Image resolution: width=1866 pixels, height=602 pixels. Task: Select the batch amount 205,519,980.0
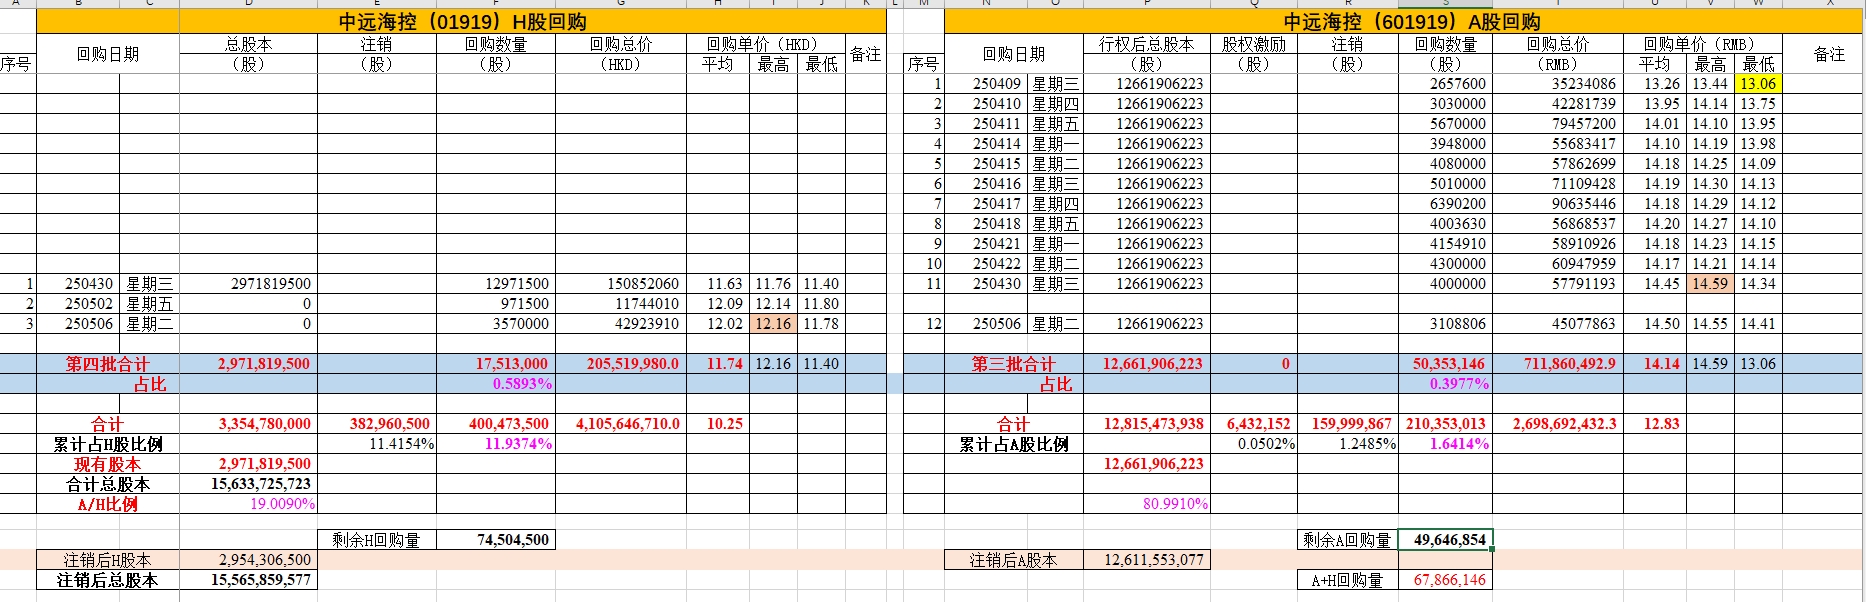621,364
